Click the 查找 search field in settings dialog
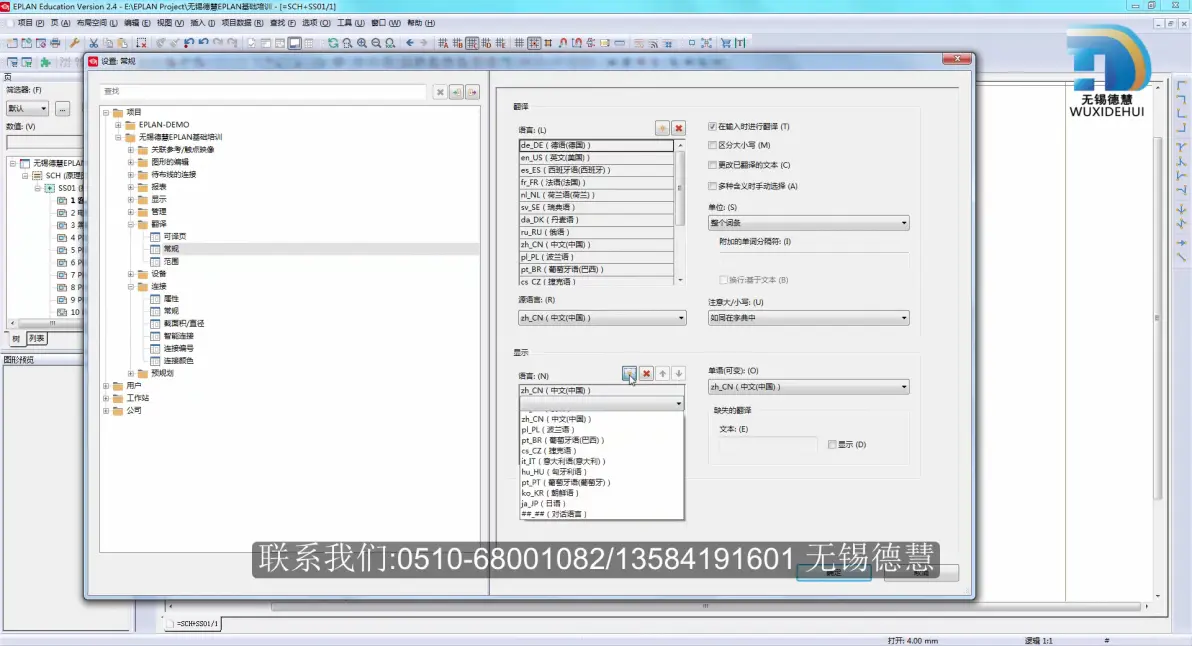Screen dimensions: 1192x646 pyautogui.click(x=262, y=91)
